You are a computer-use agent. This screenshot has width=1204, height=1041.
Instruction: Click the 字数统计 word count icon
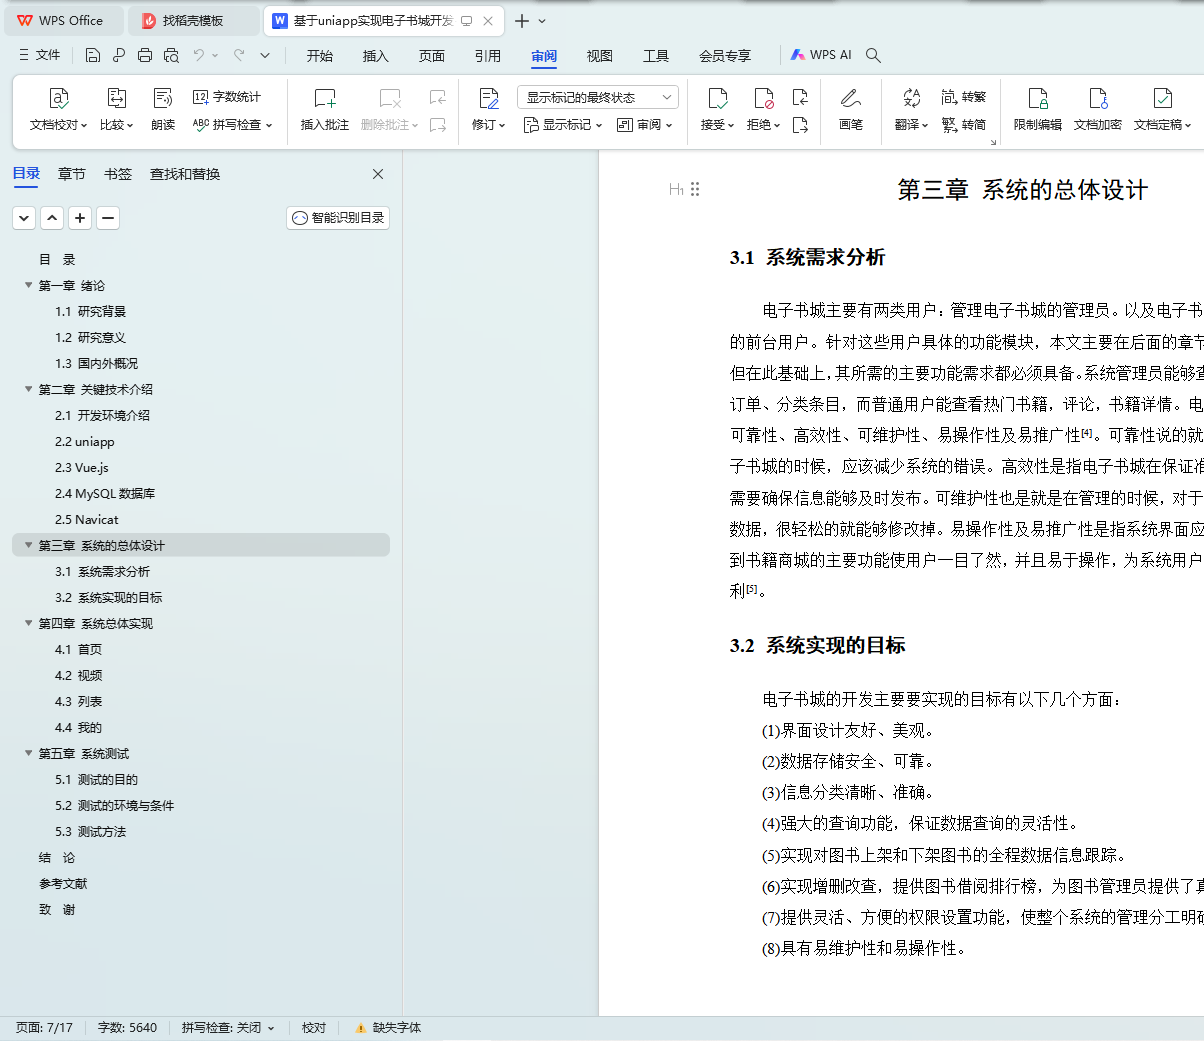click(201, 97)
